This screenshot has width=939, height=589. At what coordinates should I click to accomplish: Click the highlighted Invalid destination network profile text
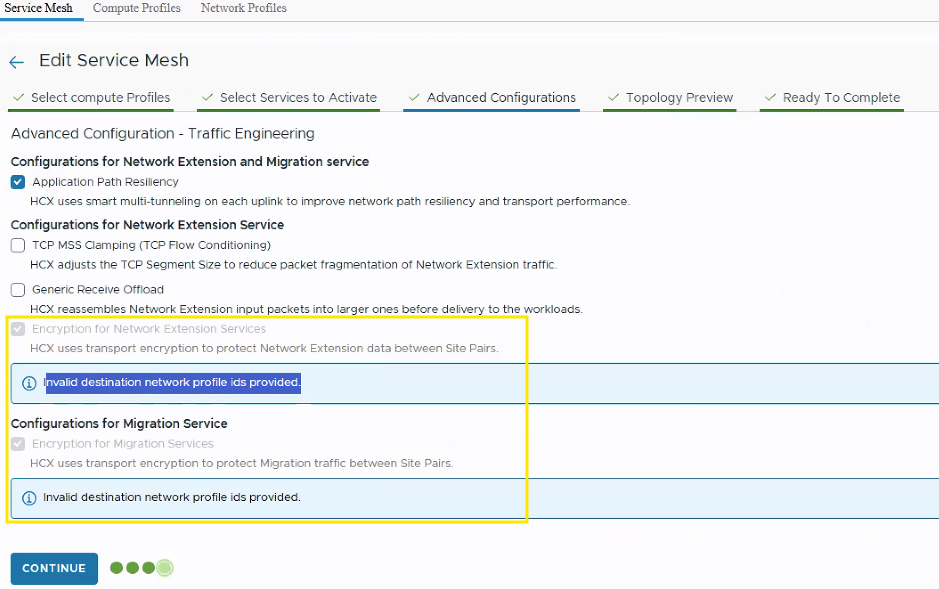pyautogui.click(x=172, y=383)
